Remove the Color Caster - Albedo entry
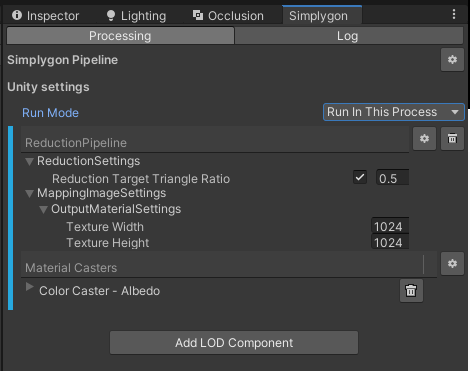 tap(411, 291)
